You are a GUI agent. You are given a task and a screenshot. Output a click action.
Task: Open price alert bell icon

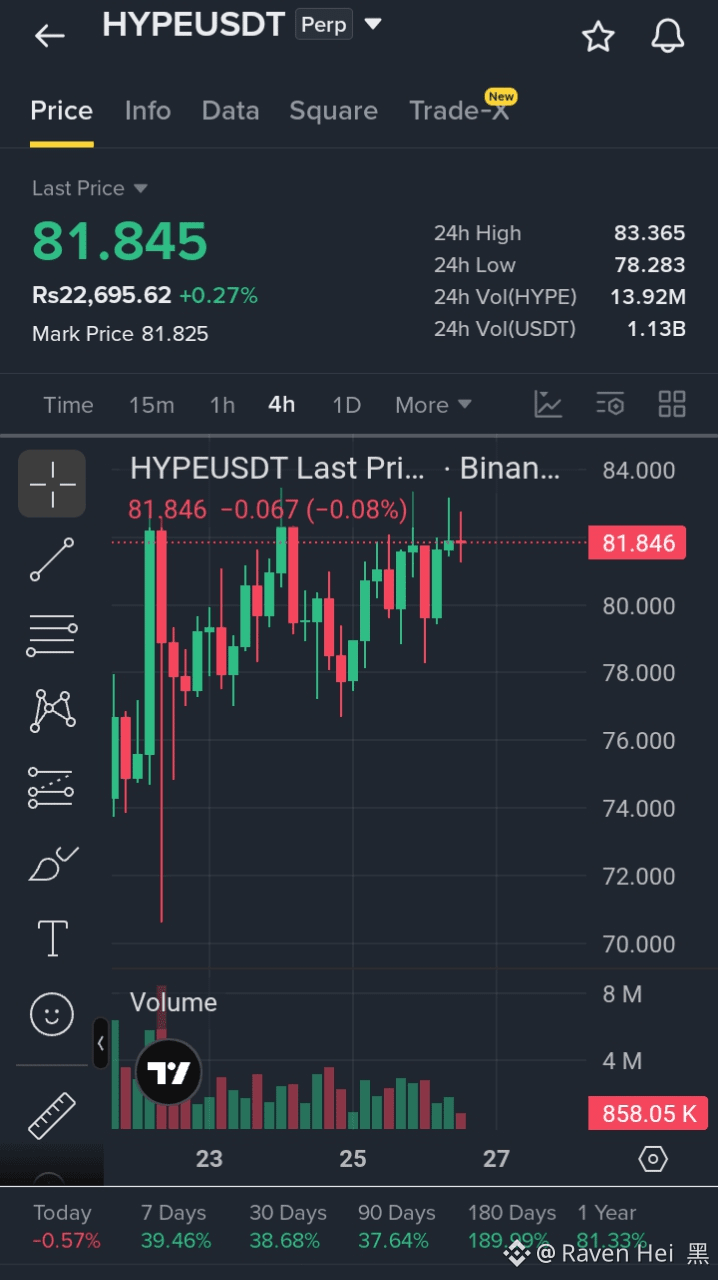tap(667, 36)
